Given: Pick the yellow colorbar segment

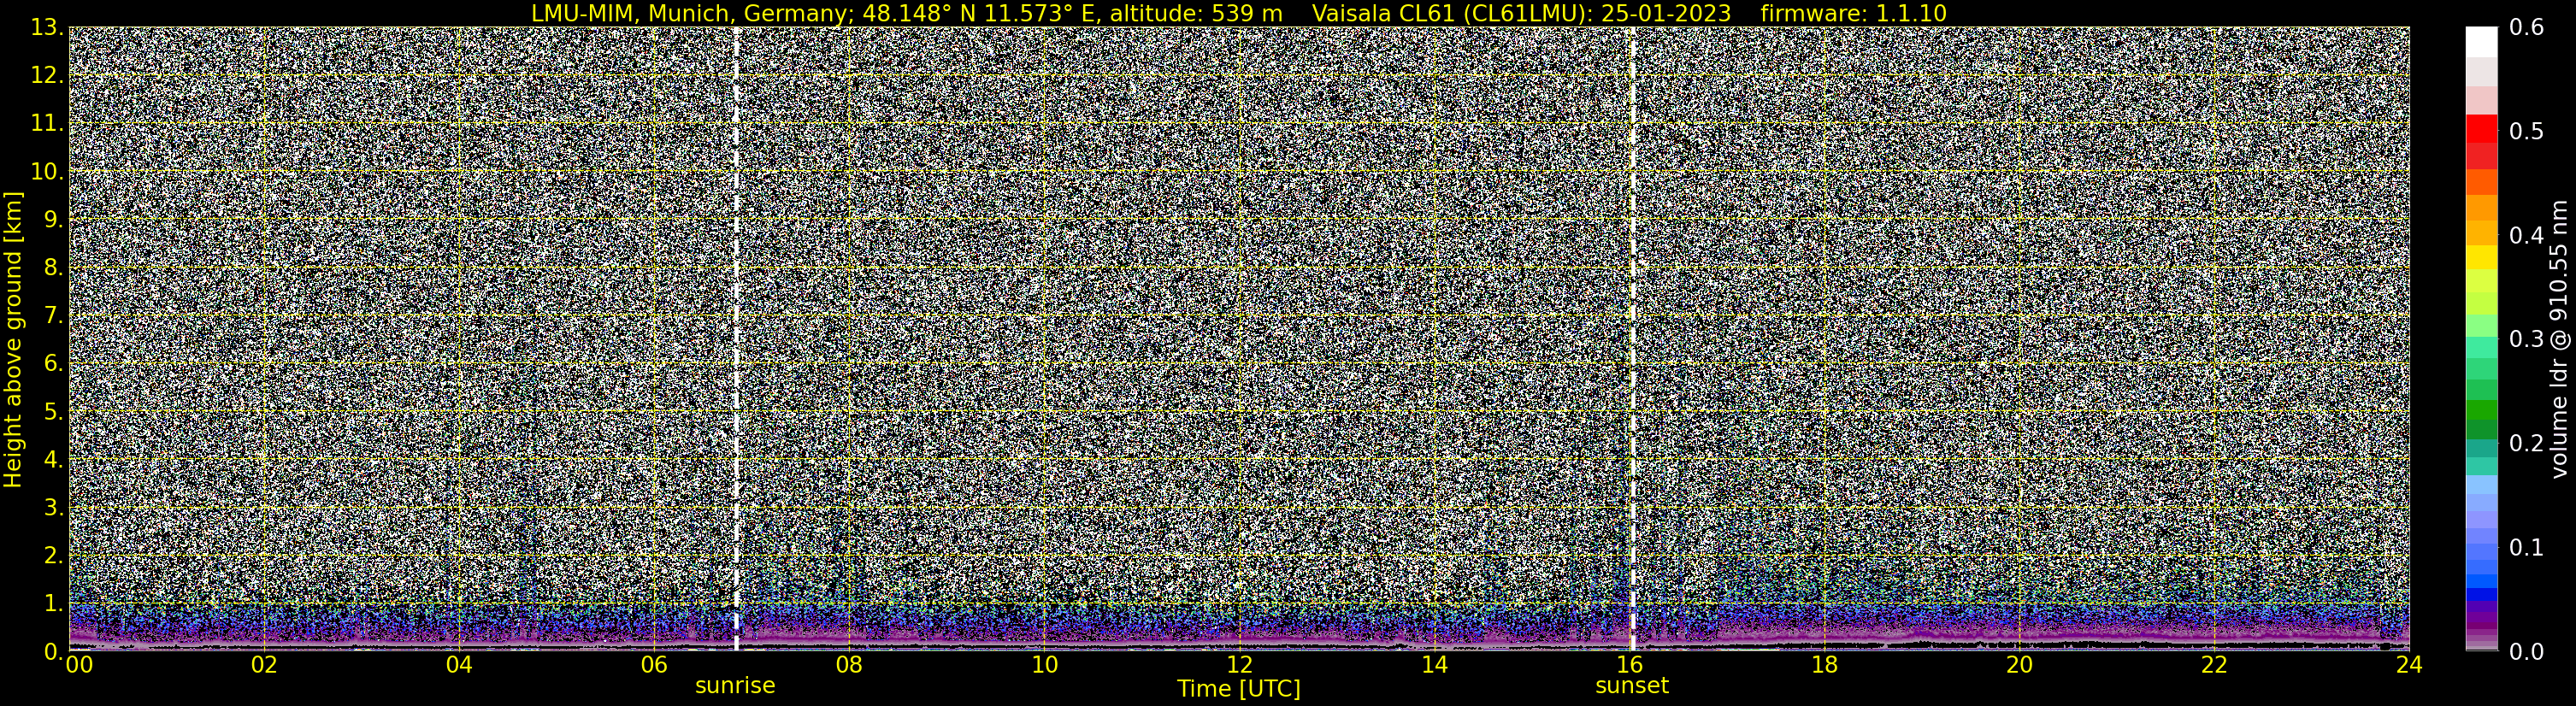Looking at the screenshot, I should tap(2481, 258).
